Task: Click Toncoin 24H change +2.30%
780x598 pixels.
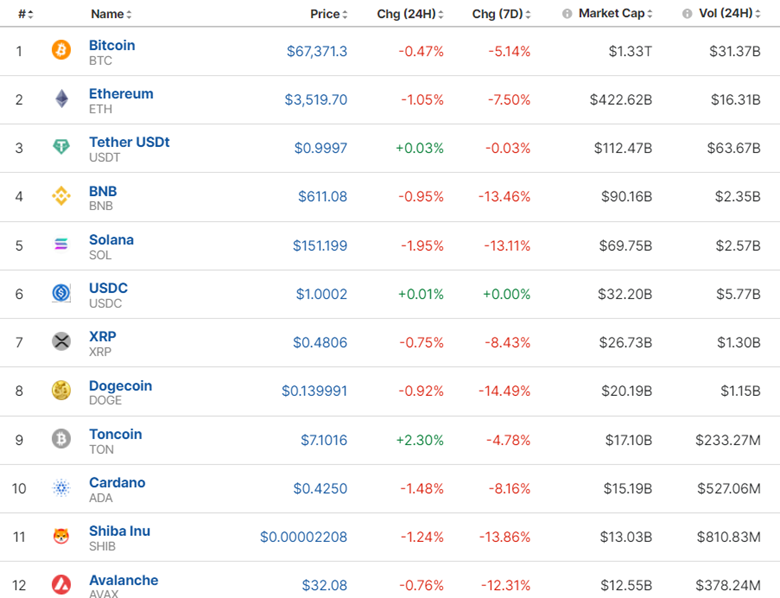Action: click(x=419, y=440)
